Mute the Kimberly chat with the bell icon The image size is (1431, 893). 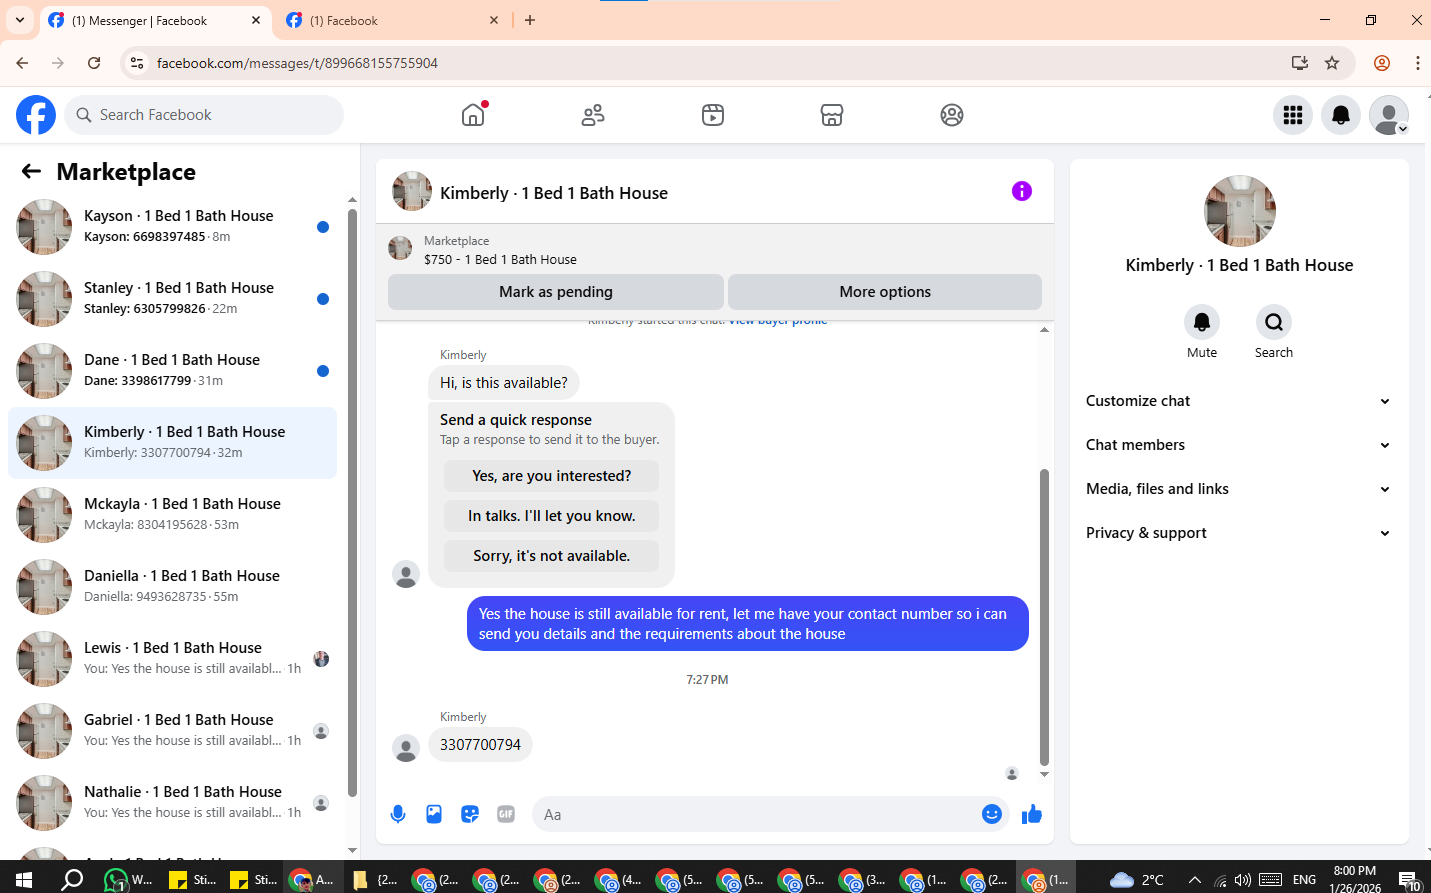[x=1202, y=322]
